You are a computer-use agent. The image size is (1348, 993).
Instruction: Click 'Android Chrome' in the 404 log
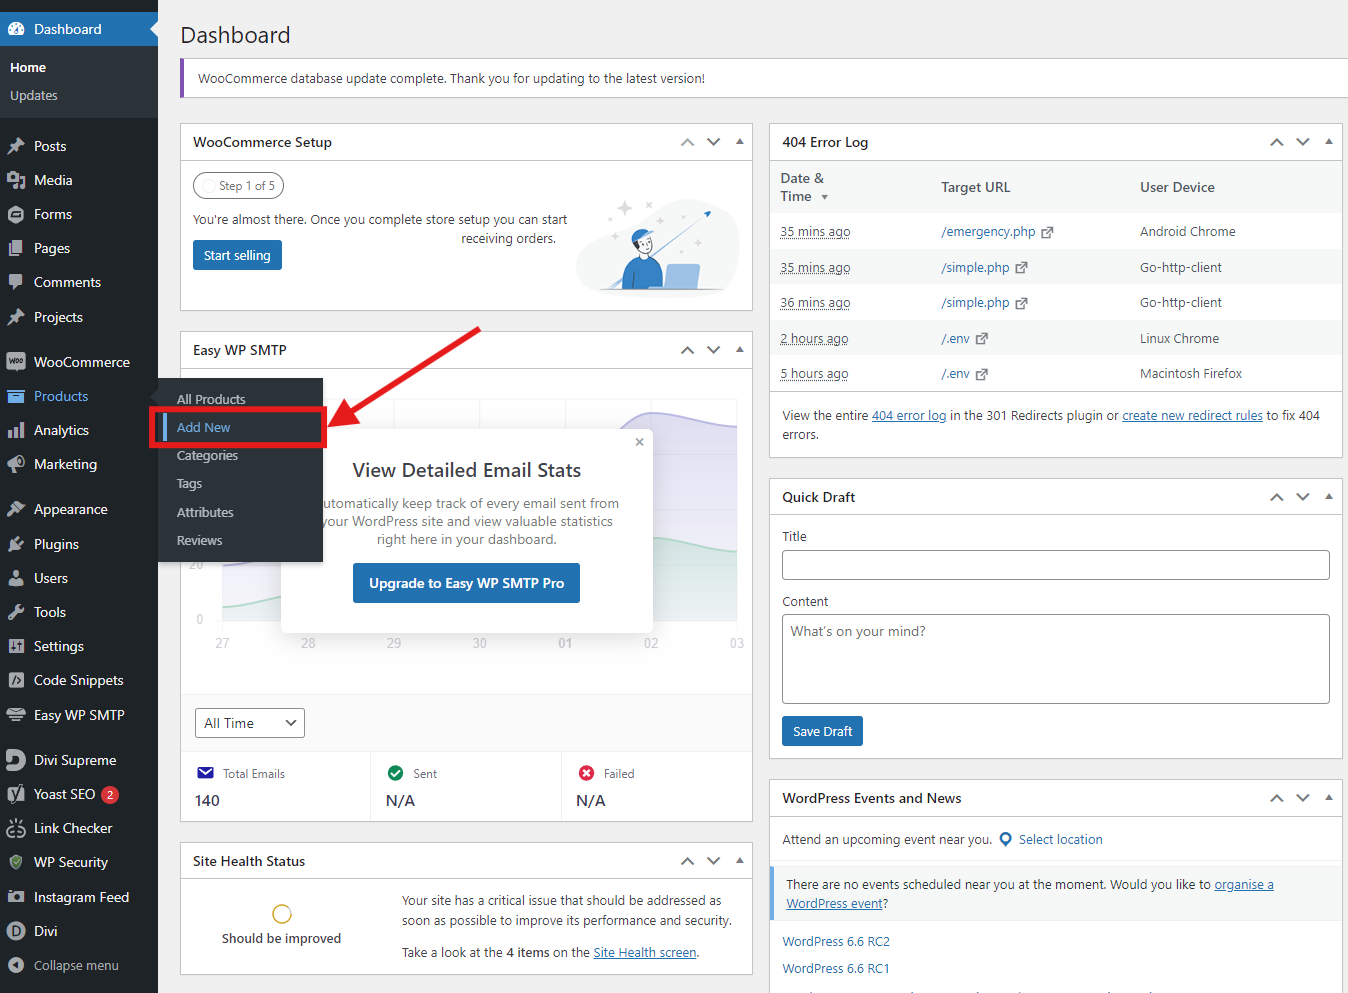coord(1187,231)
